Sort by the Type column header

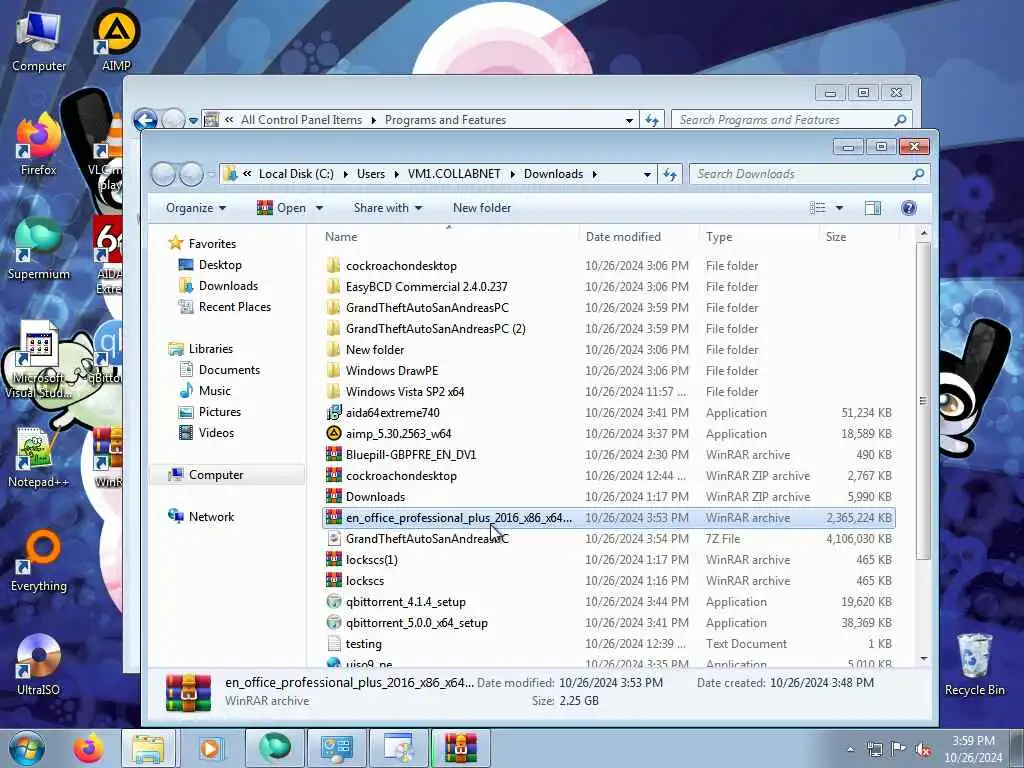[x=758, y=236]
